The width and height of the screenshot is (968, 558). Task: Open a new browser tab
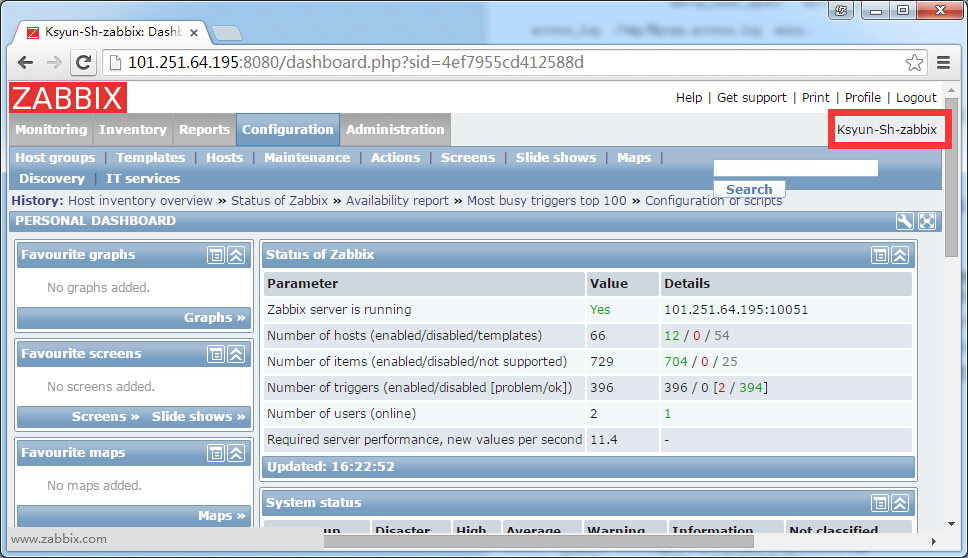click(227, 32)
